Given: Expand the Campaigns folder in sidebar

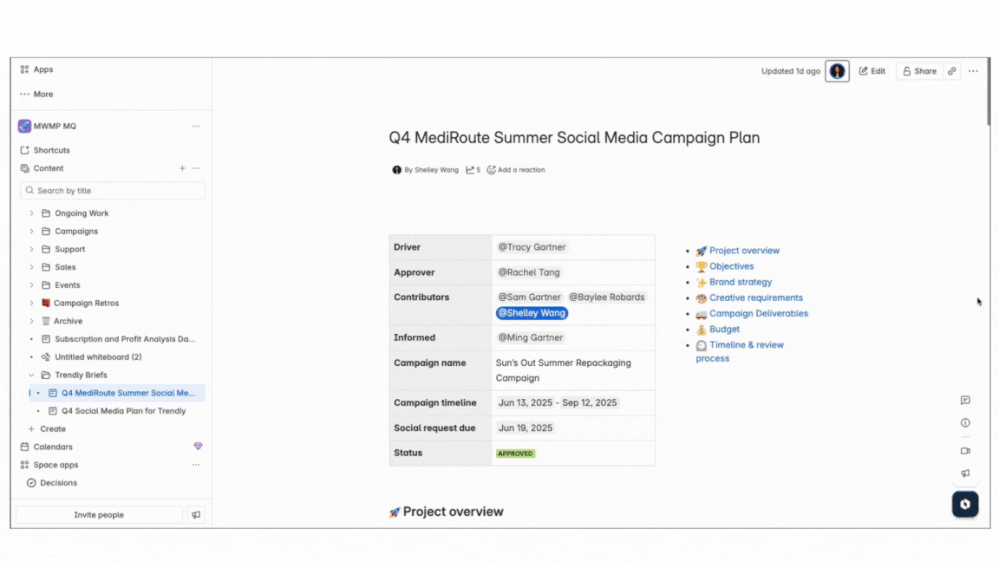Looking at the screenshot, I should (x=31, y=231).
